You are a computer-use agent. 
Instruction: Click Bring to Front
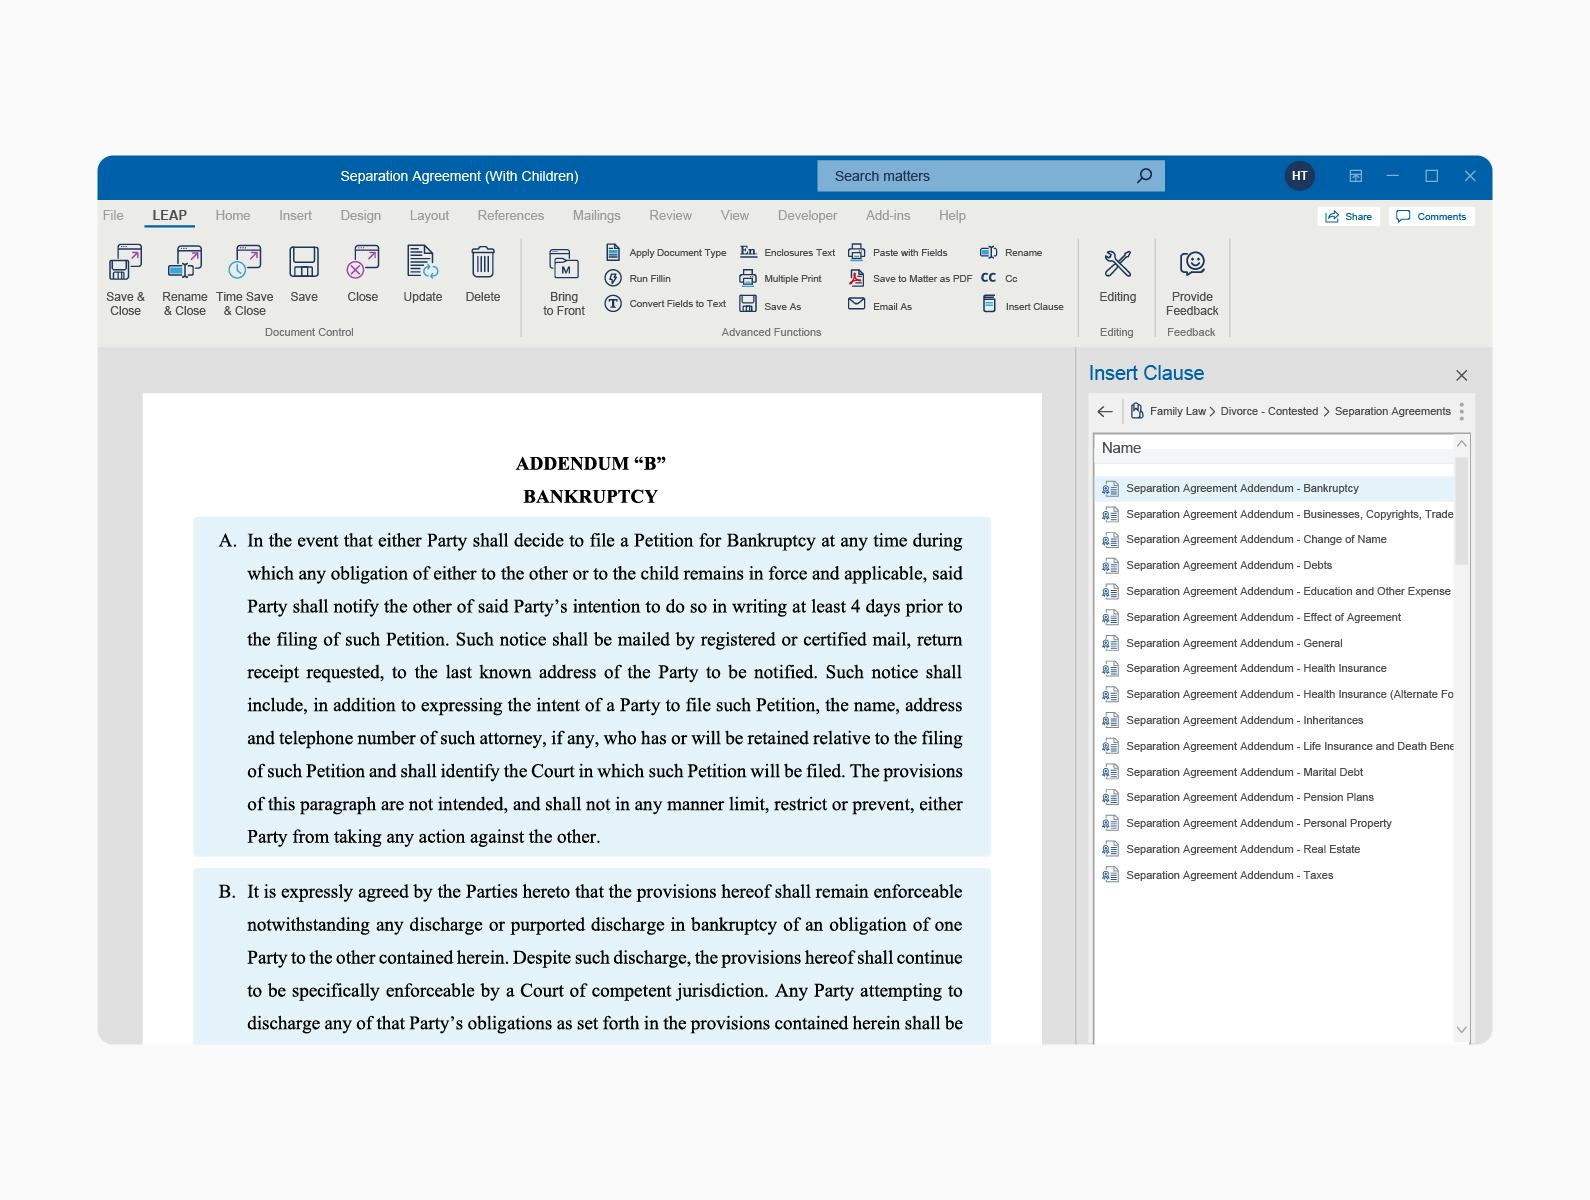(564, 283)
